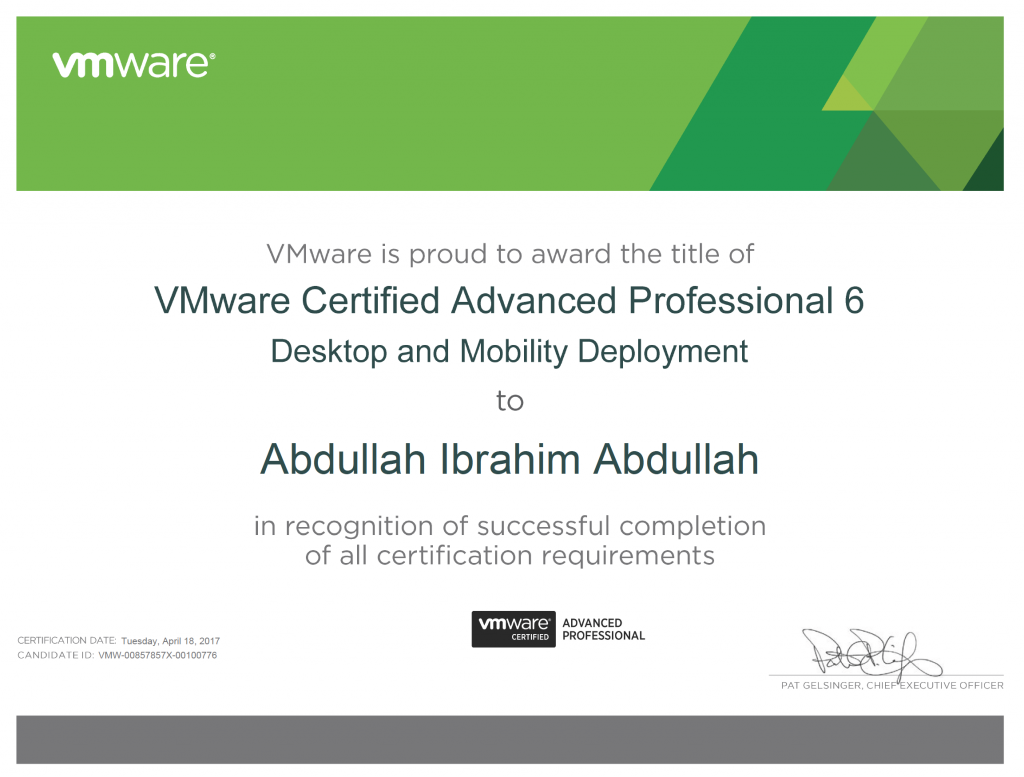Click the 'CERTIFICATION DATE:' label

point(67,641)
